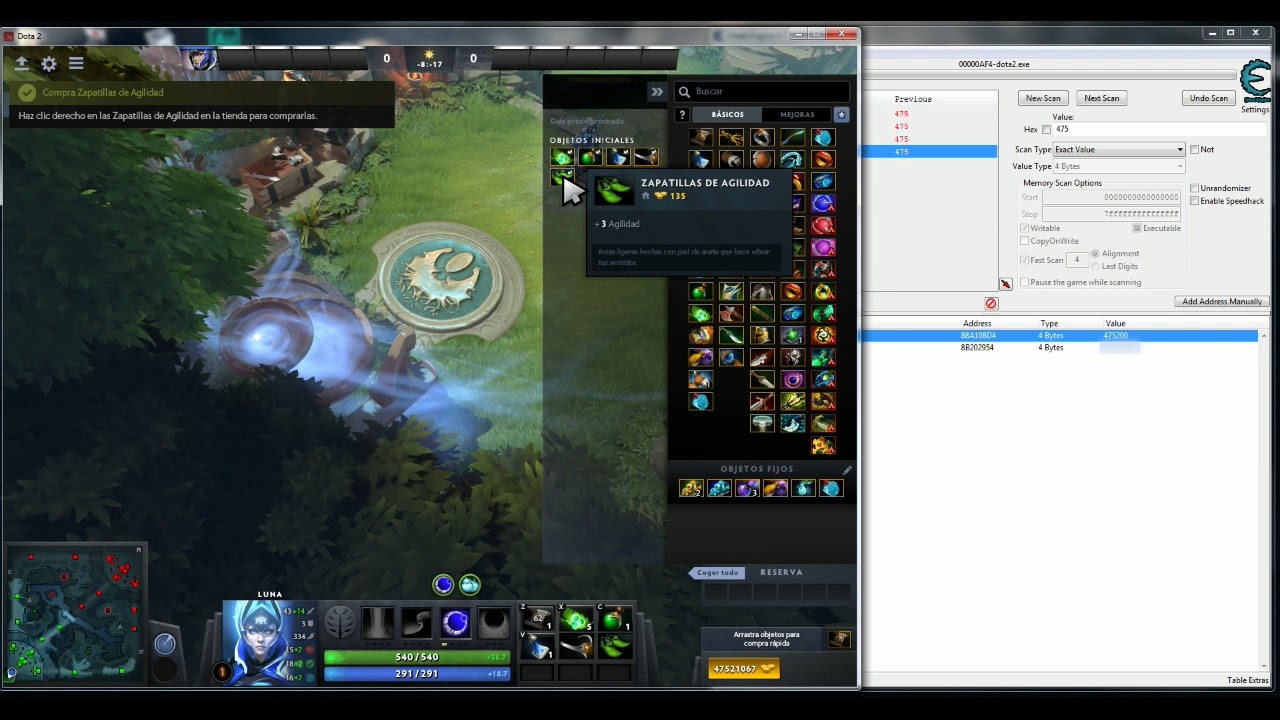
Task: Use the green item in slot X
Action: [575, 619]
